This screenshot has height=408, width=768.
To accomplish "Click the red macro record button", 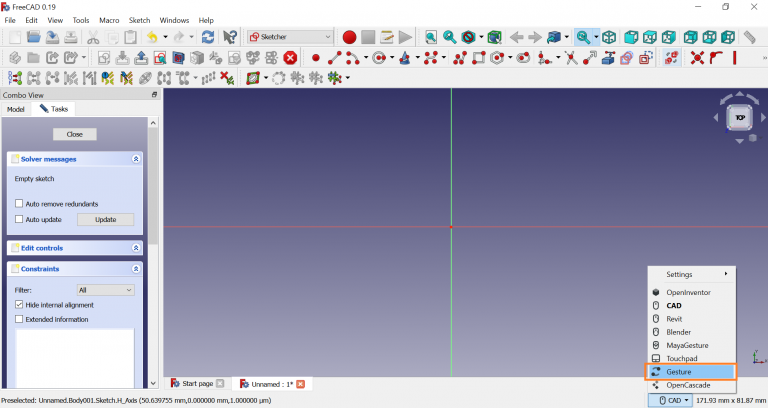I will tap(349, 37).
